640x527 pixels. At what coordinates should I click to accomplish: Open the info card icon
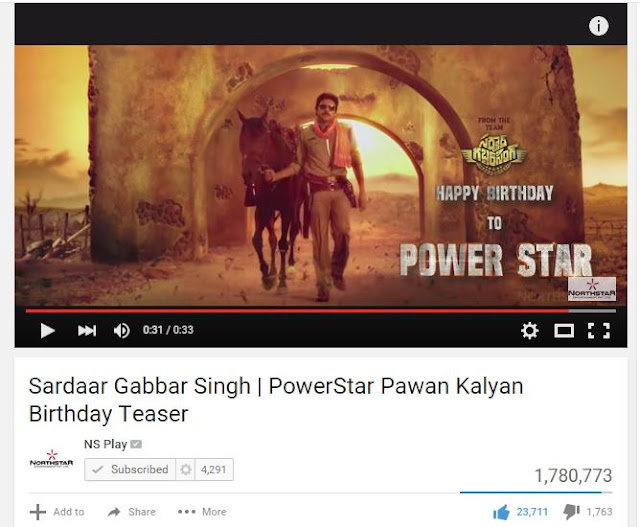pyautogui.click(x=598, y=26)
